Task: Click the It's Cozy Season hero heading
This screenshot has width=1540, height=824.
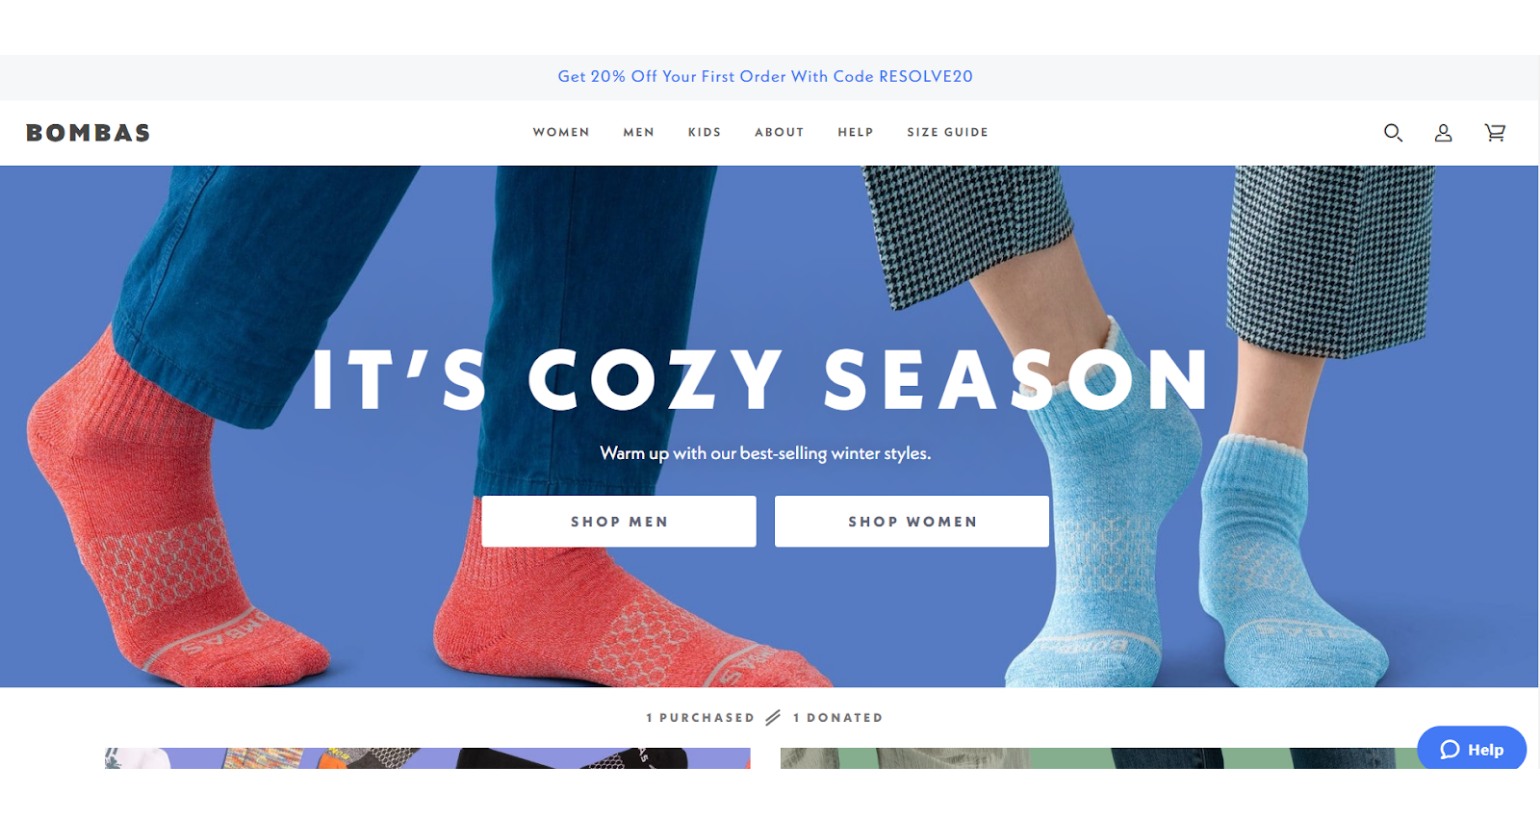Action: [762, 380]
